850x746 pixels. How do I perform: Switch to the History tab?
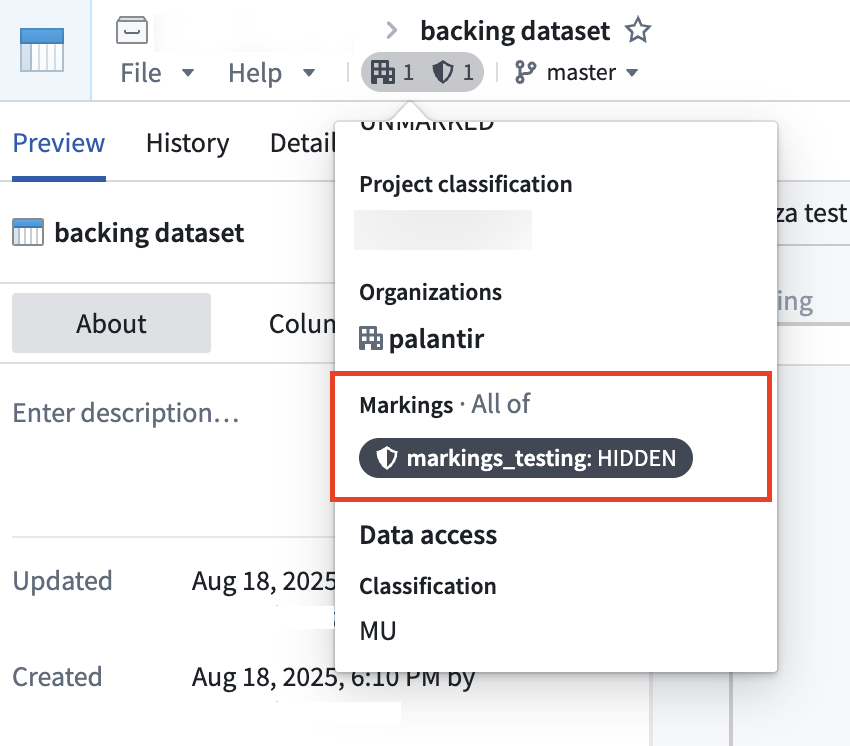(188, 143)
